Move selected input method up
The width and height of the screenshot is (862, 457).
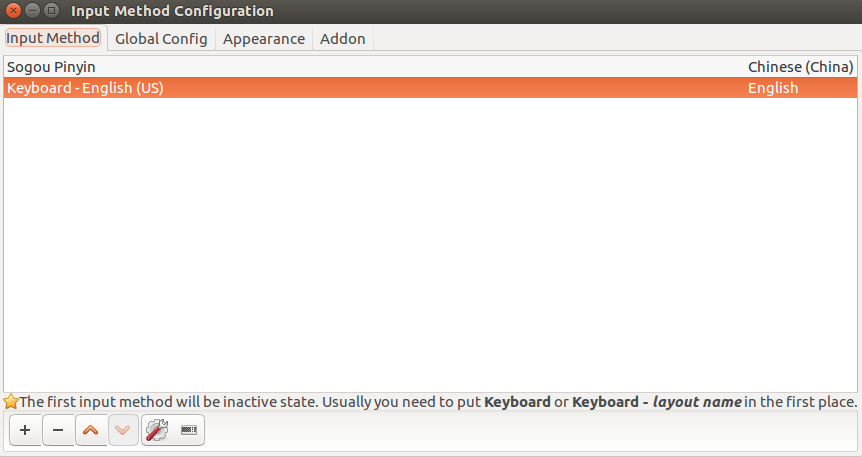pyautogui.click(x=91, y=430)
